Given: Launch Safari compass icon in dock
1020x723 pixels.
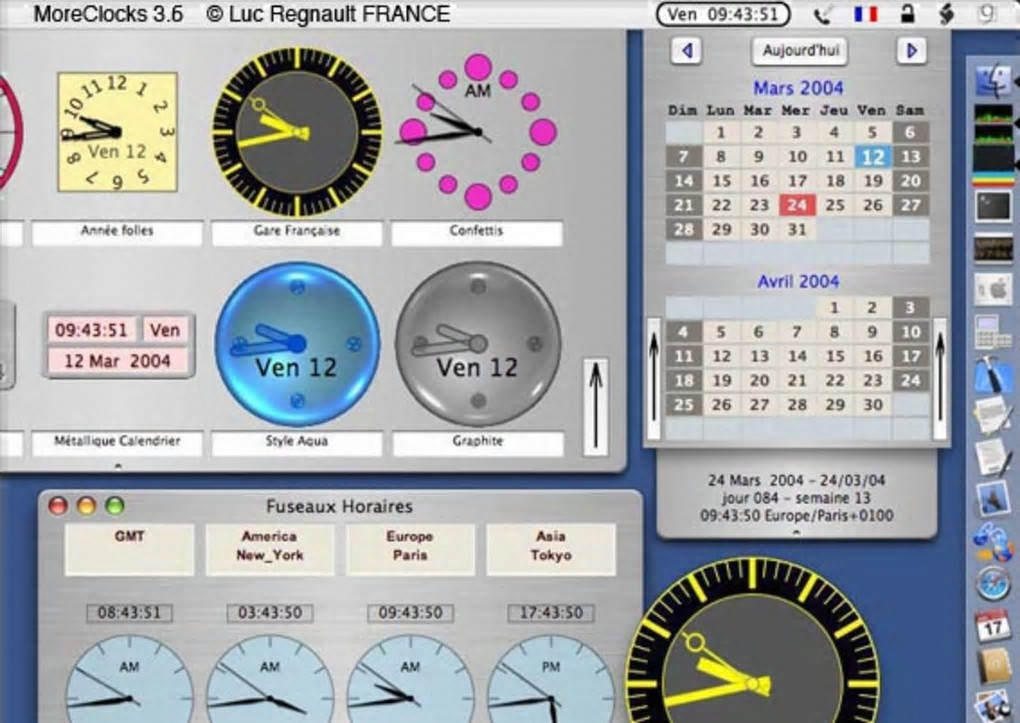Looking at the screenshot, I should click(993, 583).
